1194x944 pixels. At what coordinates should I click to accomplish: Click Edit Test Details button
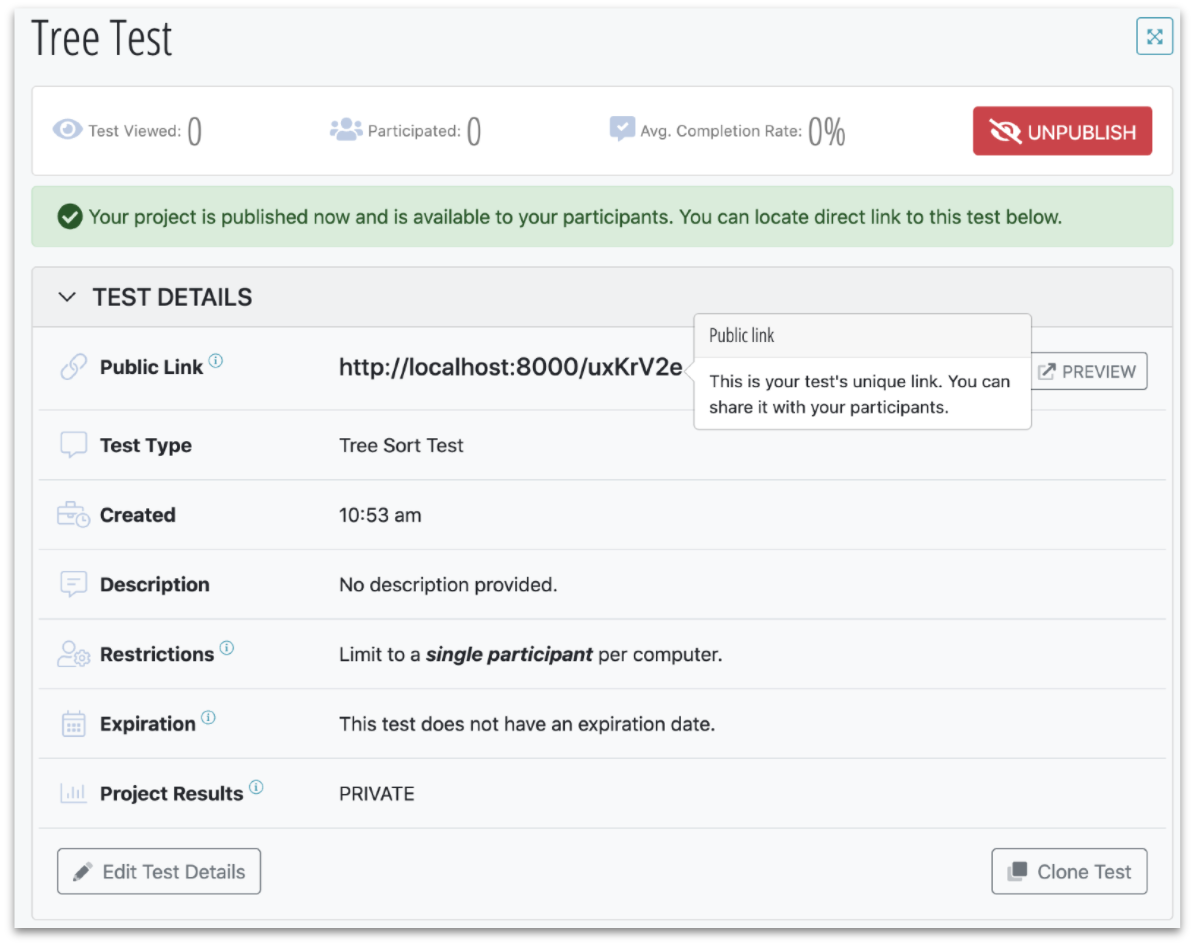(159, 871)
